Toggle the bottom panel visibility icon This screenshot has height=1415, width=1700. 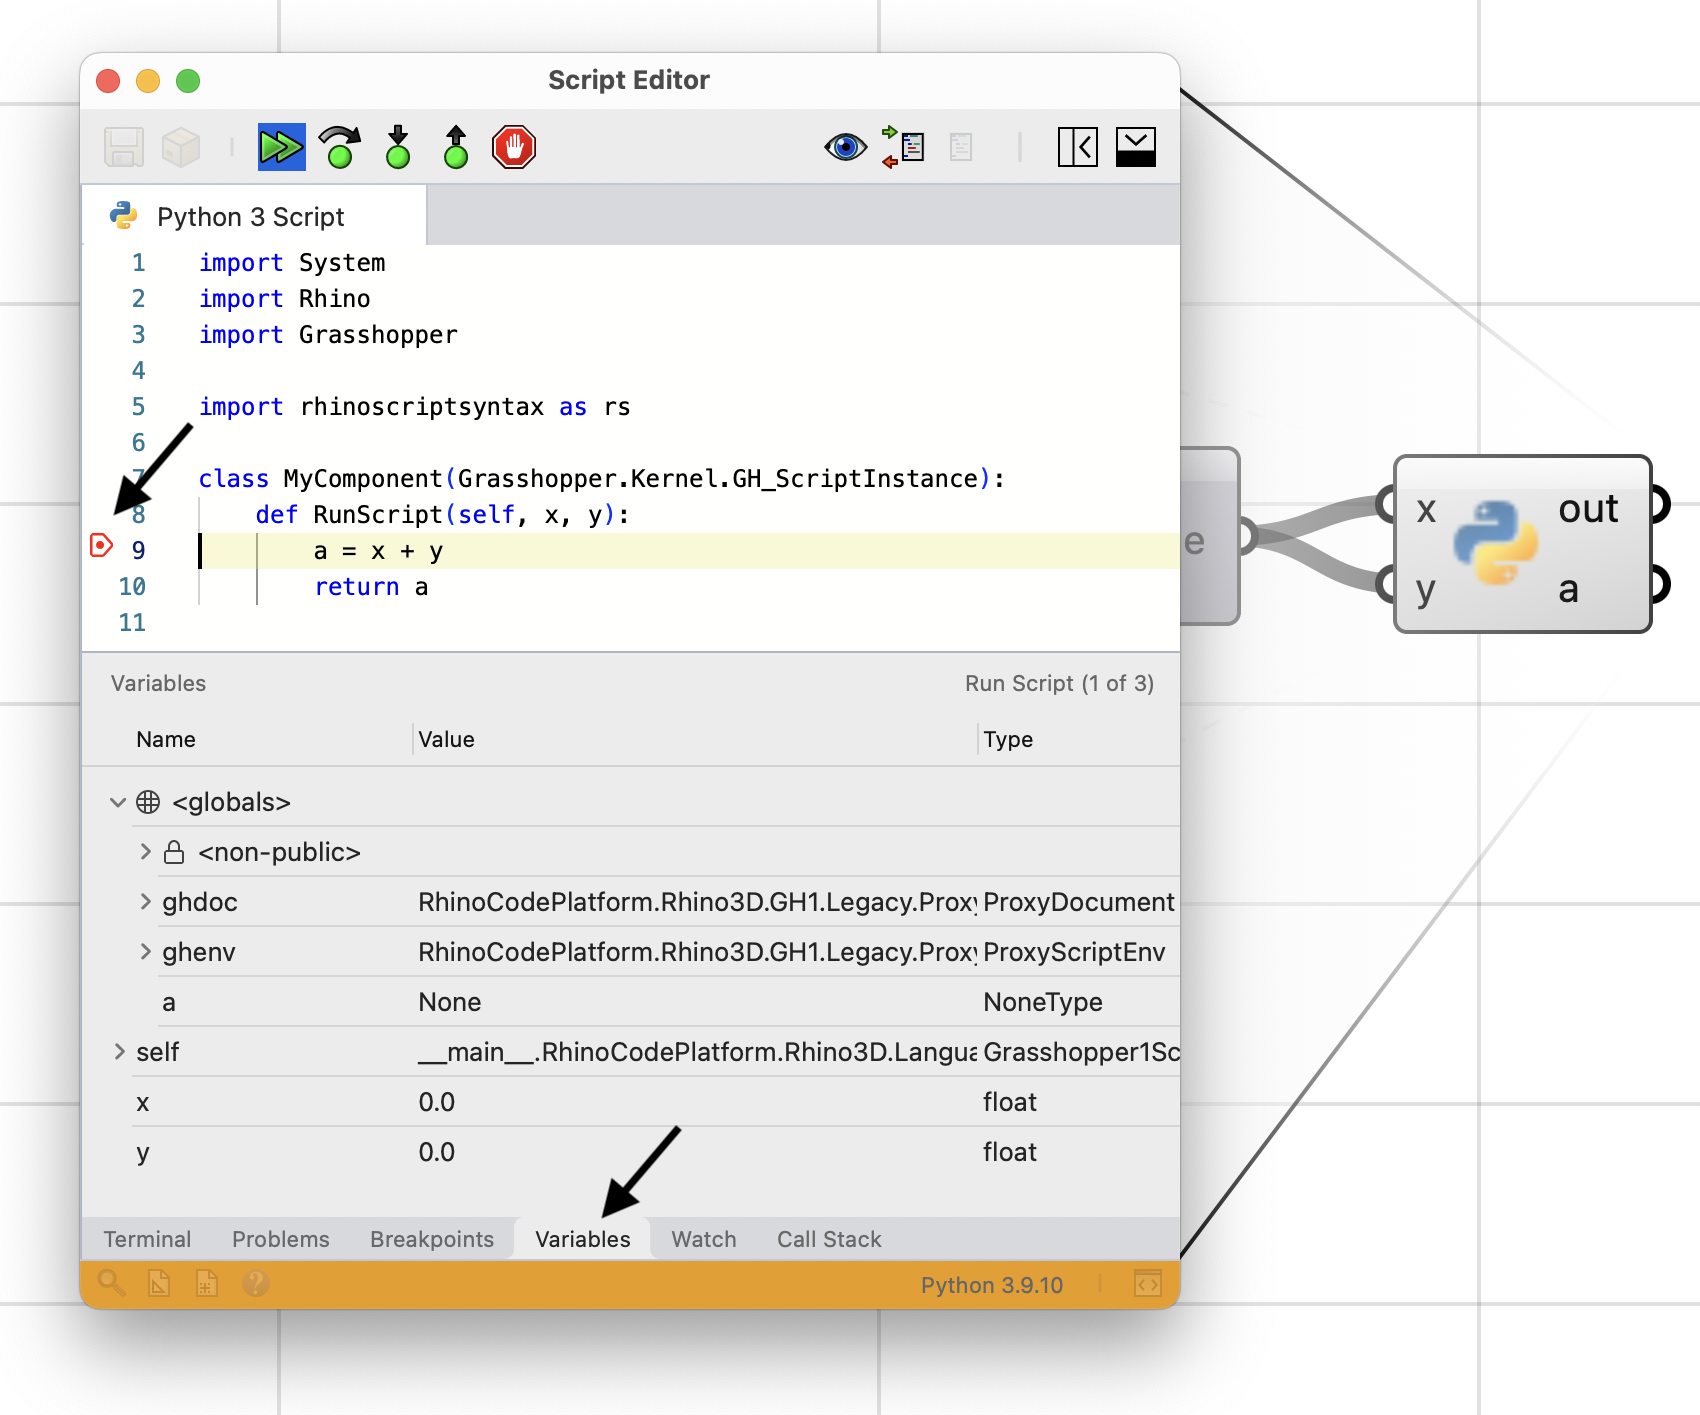[1136, 147]
